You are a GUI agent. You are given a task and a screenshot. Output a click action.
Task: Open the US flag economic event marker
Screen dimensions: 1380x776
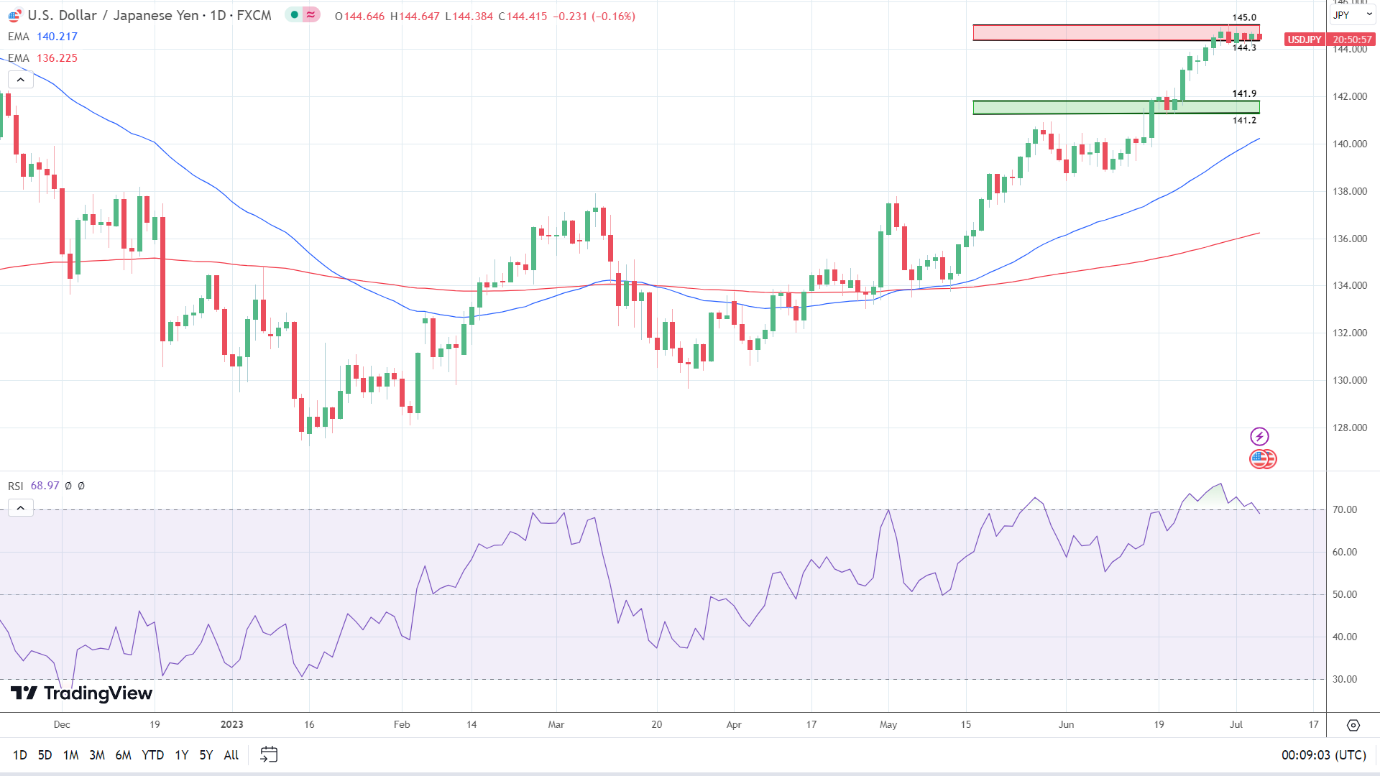(1260, 459)
